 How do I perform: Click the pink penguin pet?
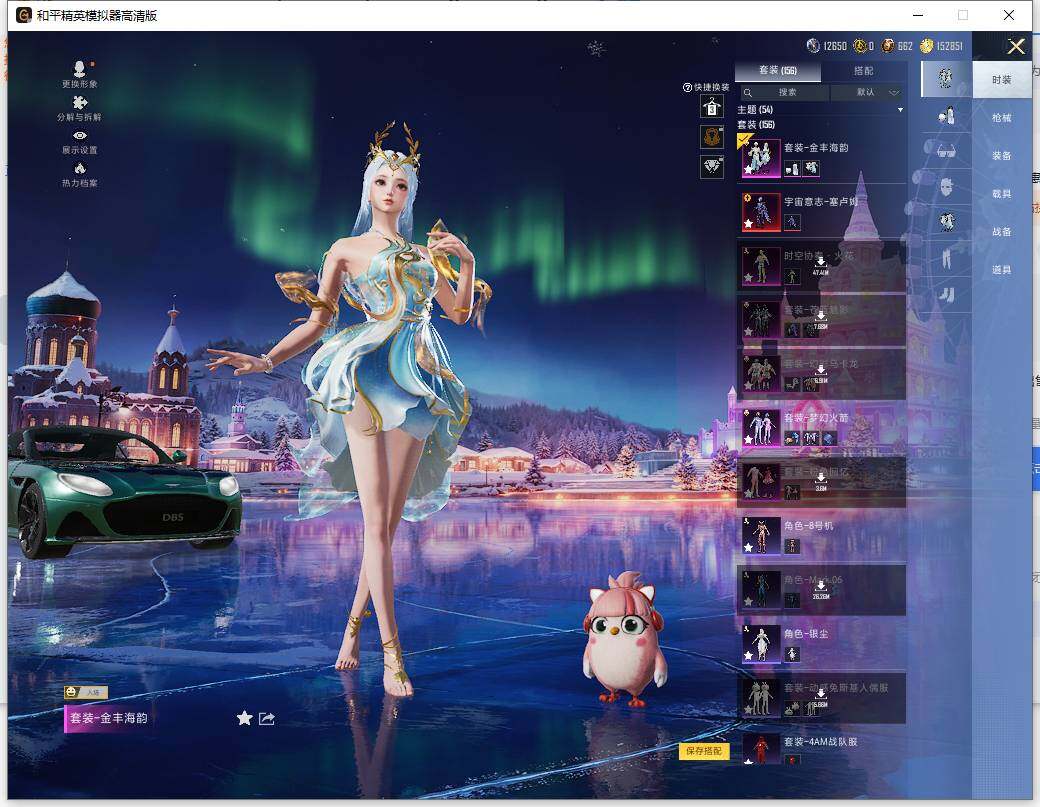point(624,639)
